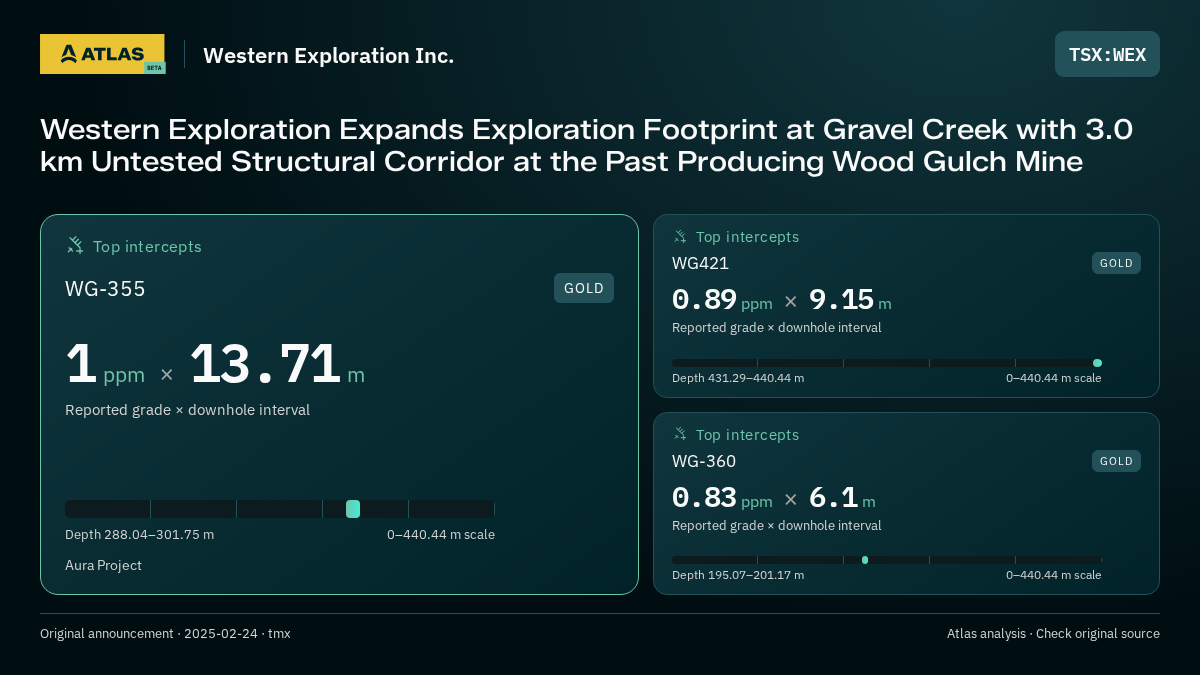Click the drill icon in WG-360 card

tap(680, 434)
